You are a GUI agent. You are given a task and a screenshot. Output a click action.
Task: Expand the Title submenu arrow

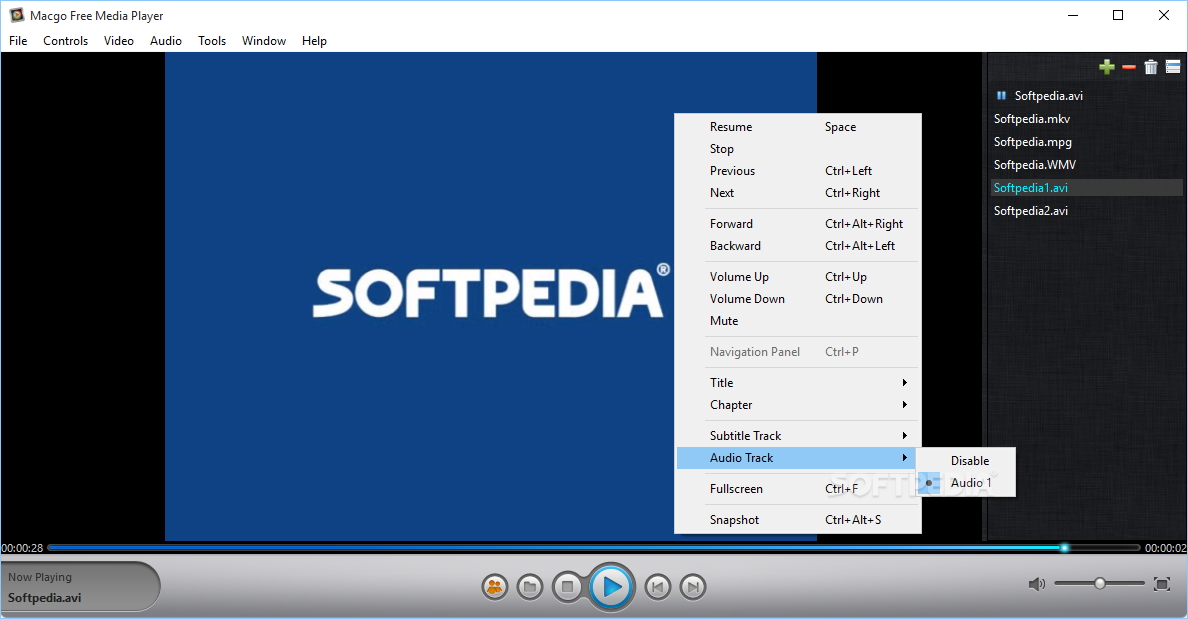(905, 383)
